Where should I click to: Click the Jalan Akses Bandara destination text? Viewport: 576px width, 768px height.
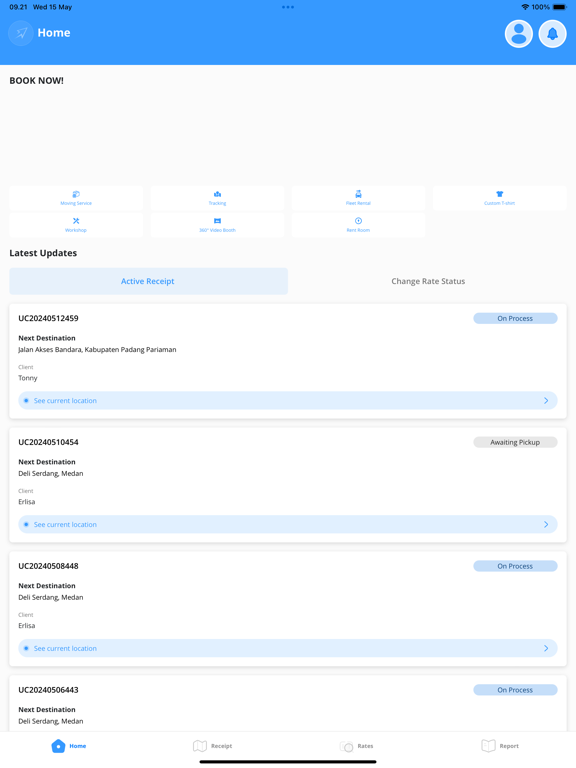97,350
